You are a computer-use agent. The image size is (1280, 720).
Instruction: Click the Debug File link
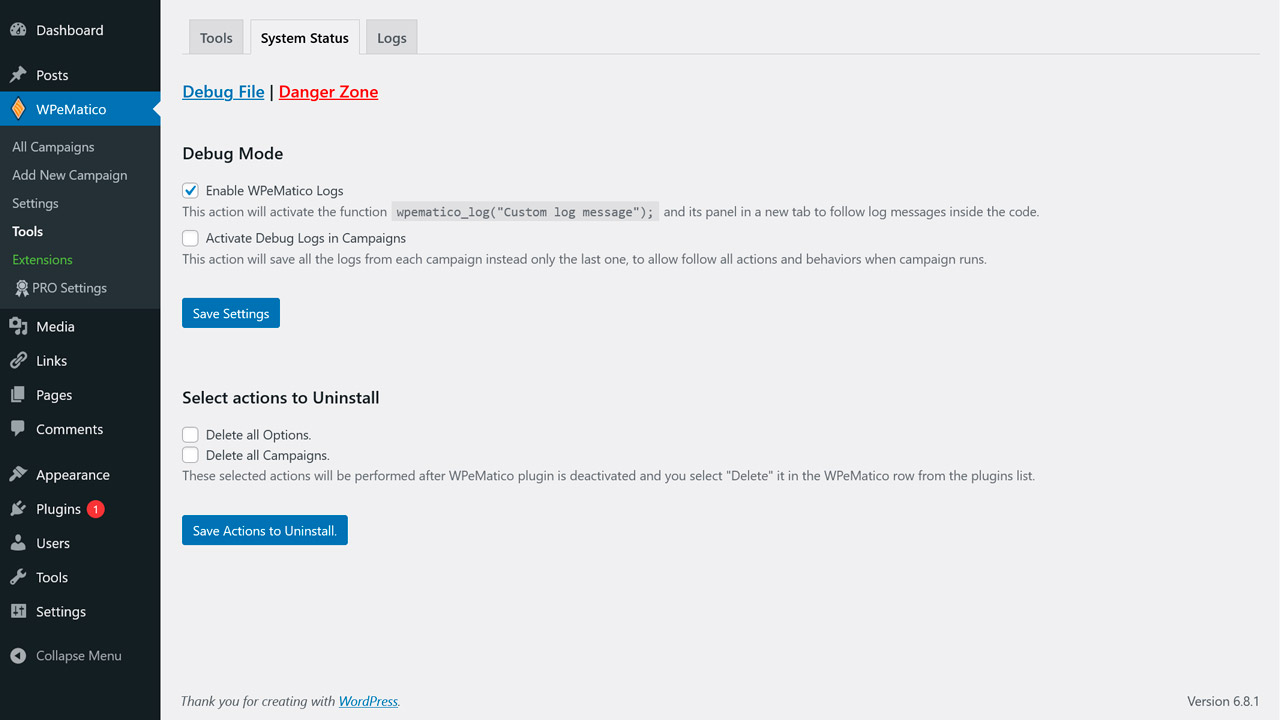tap(223, 92)
